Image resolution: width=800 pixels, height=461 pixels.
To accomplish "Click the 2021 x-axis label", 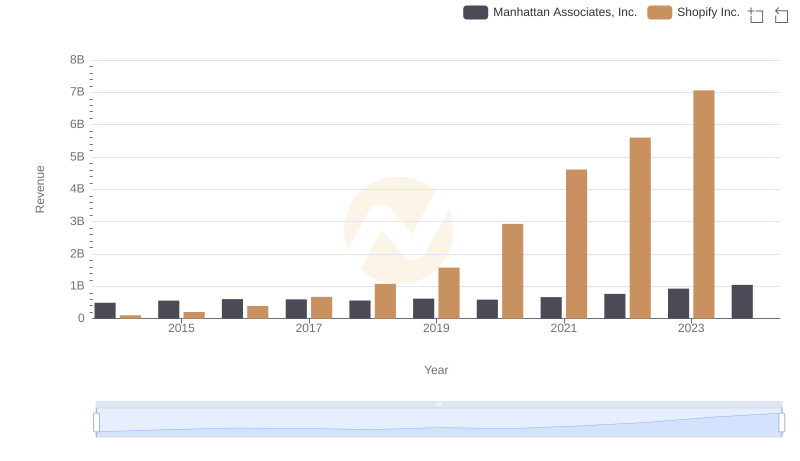I will point(563,328).
